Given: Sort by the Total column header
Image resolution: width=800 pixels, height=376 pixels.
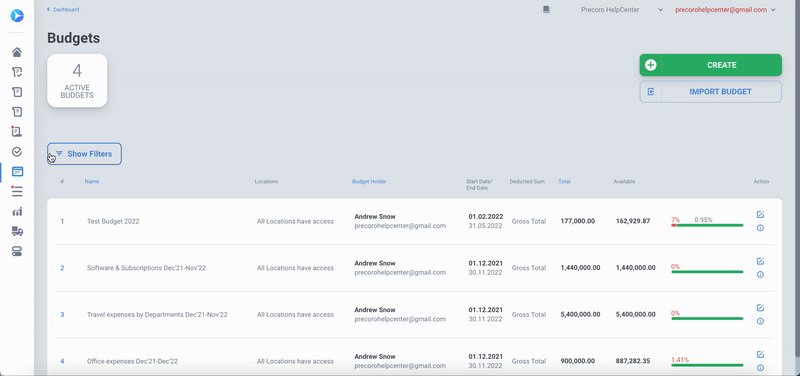Looking at the screenshot, I should 564,182.
